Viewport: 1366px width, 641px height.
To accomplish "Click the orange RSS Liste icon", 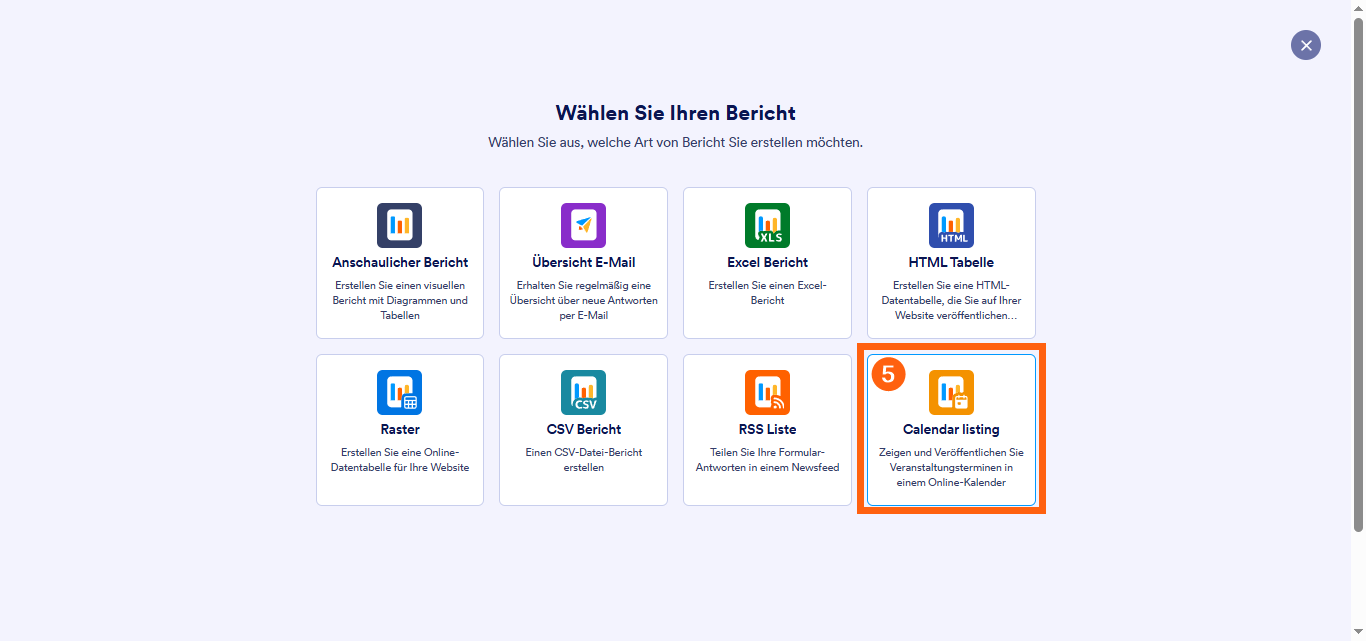I will point(767,392).
